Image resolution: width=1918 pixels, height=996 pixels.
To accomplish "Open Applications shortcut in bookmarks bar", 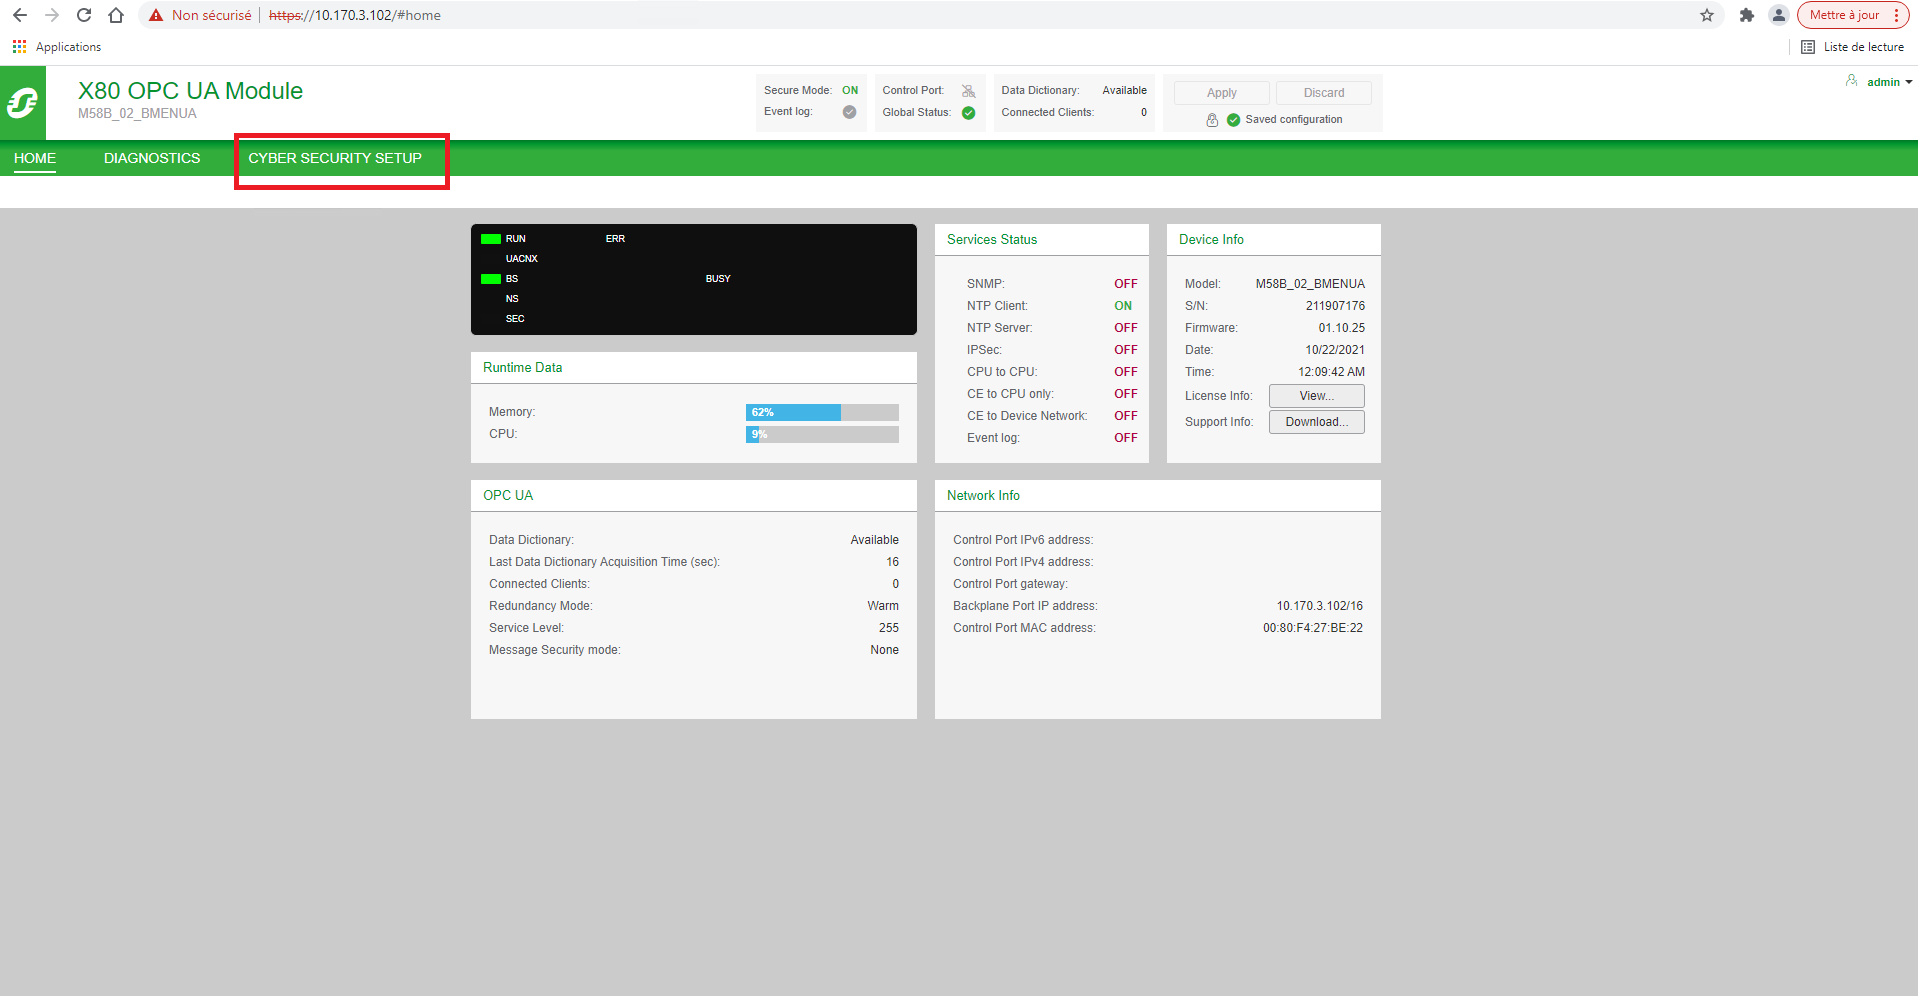I will (57, 47).
